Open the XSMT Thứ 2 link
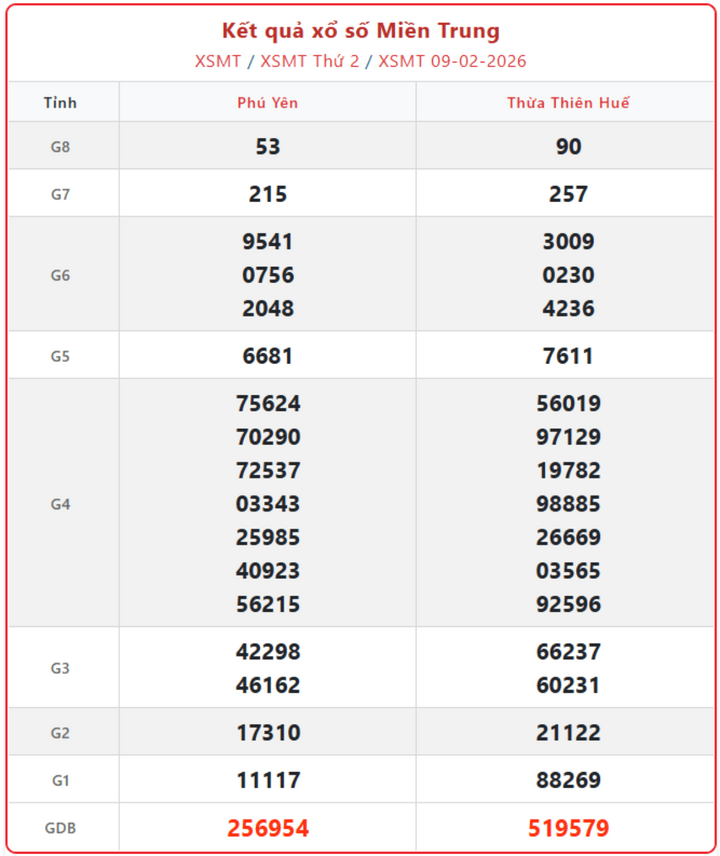 (x=312, y=61)
